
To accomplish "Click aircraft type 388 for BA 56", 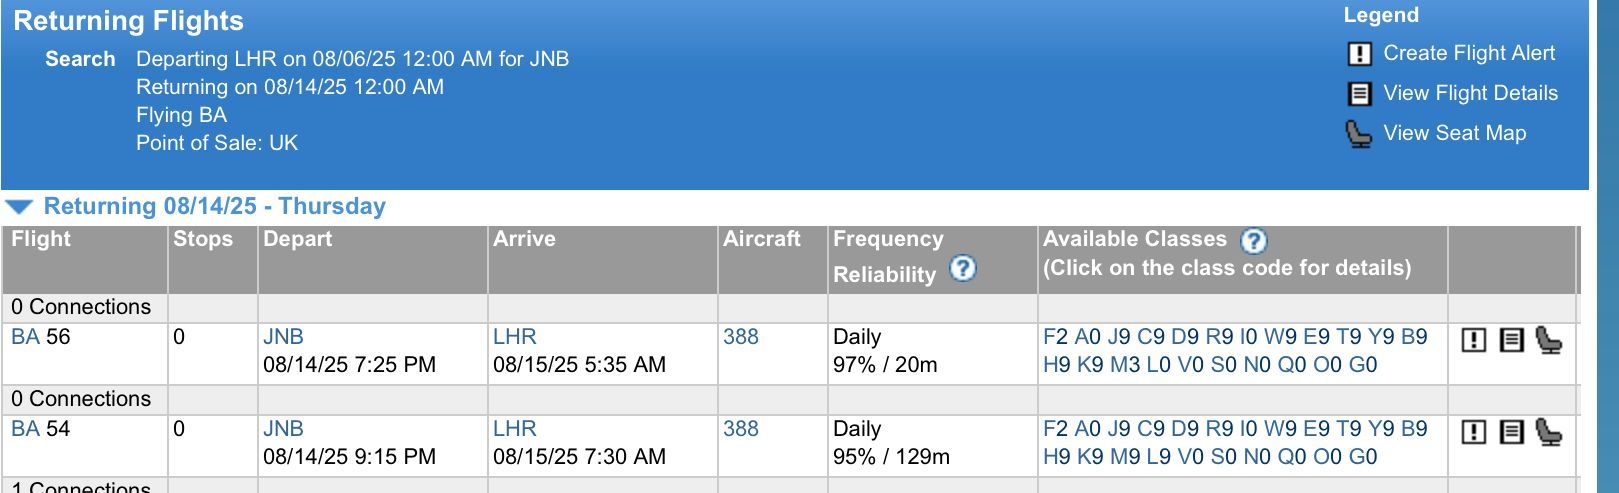I will coord(741,337).
